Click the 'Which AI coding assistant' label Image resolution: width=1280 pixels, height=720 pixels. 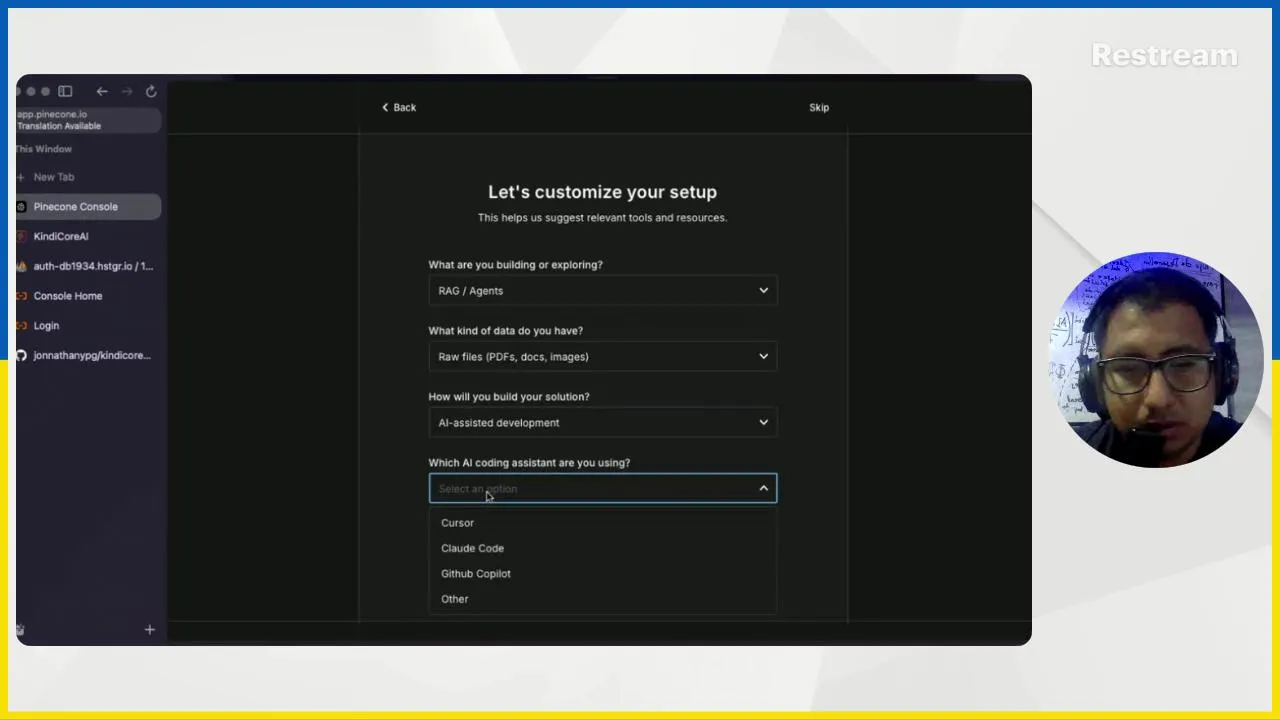(x=529, y=463)
